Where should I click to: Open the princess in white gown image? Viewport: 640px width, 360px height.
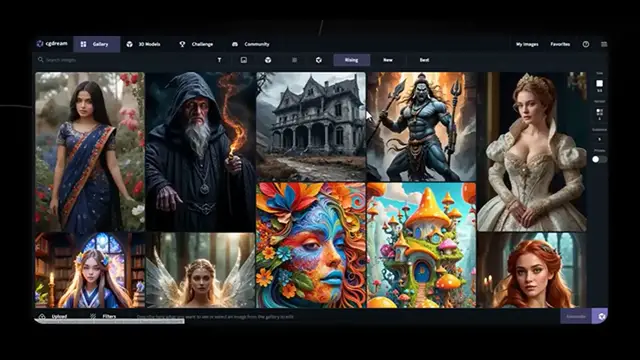coord(532,152)
